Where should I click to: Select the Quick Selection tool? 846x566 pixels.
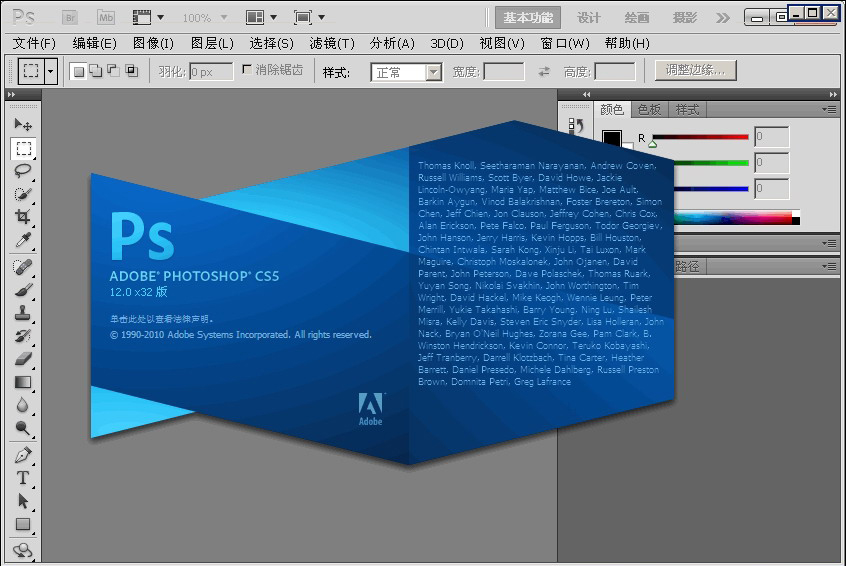(23, 194)
